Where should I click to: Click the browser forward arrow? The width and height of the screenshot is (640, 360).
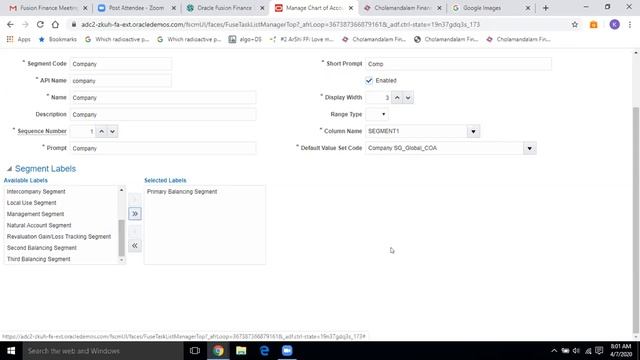click(25, 24)
